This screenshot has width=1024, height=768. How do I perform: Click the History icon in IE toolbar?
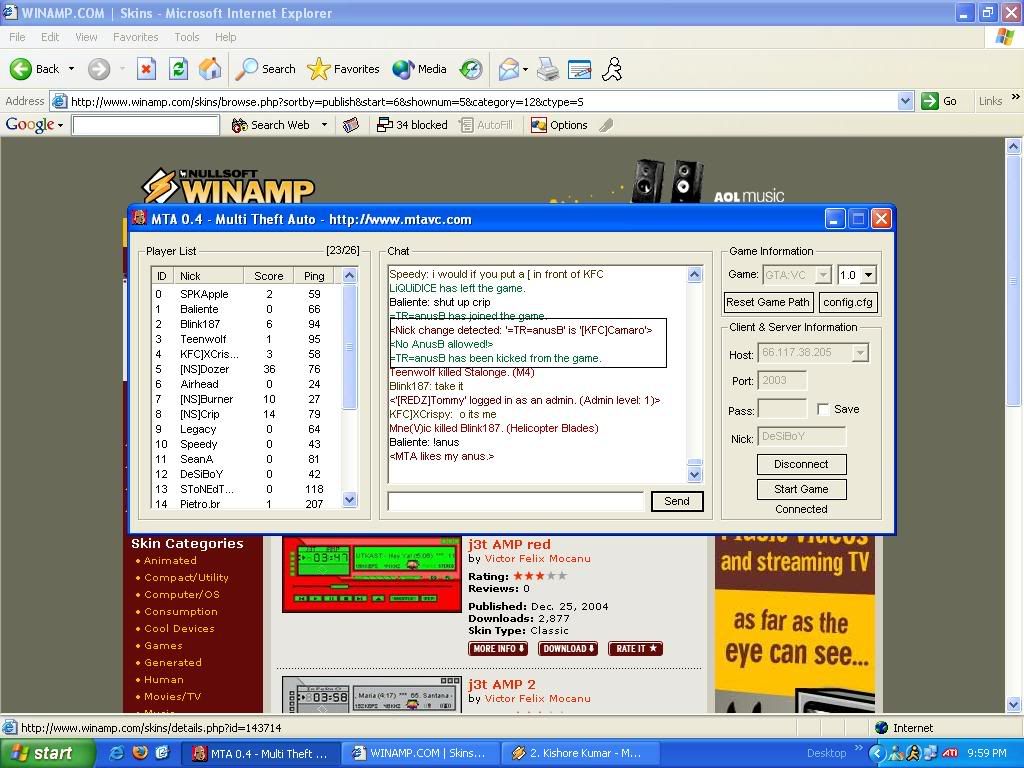click(471, 69)
